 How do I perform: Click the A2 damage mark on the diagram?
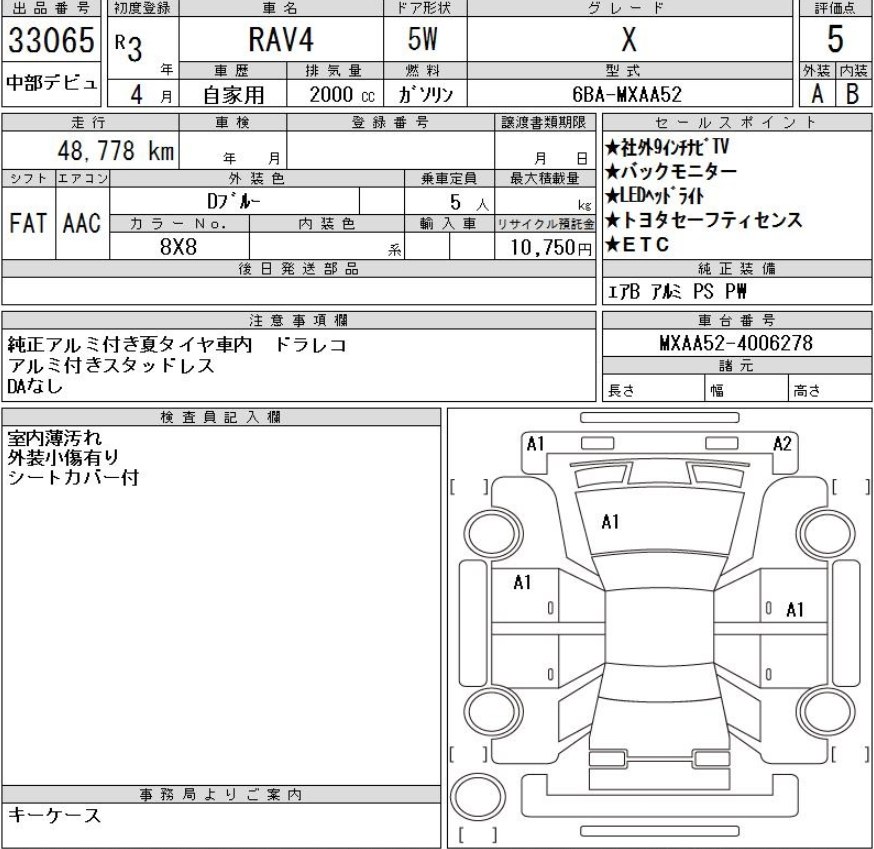point(782,444)
